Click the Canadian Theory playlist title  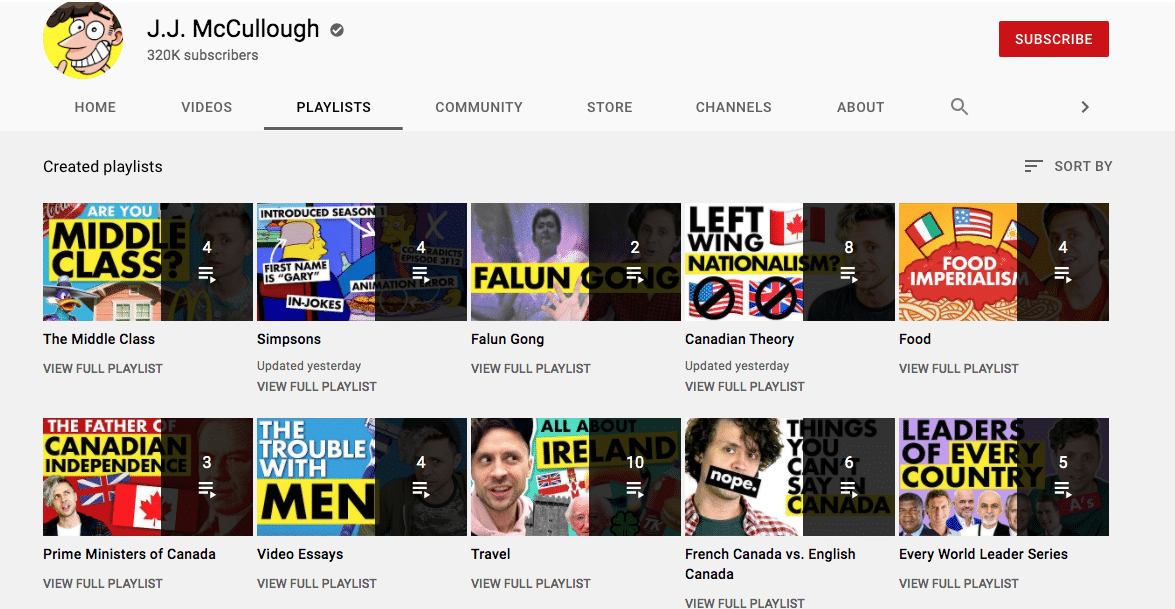(x=739, y=339)
